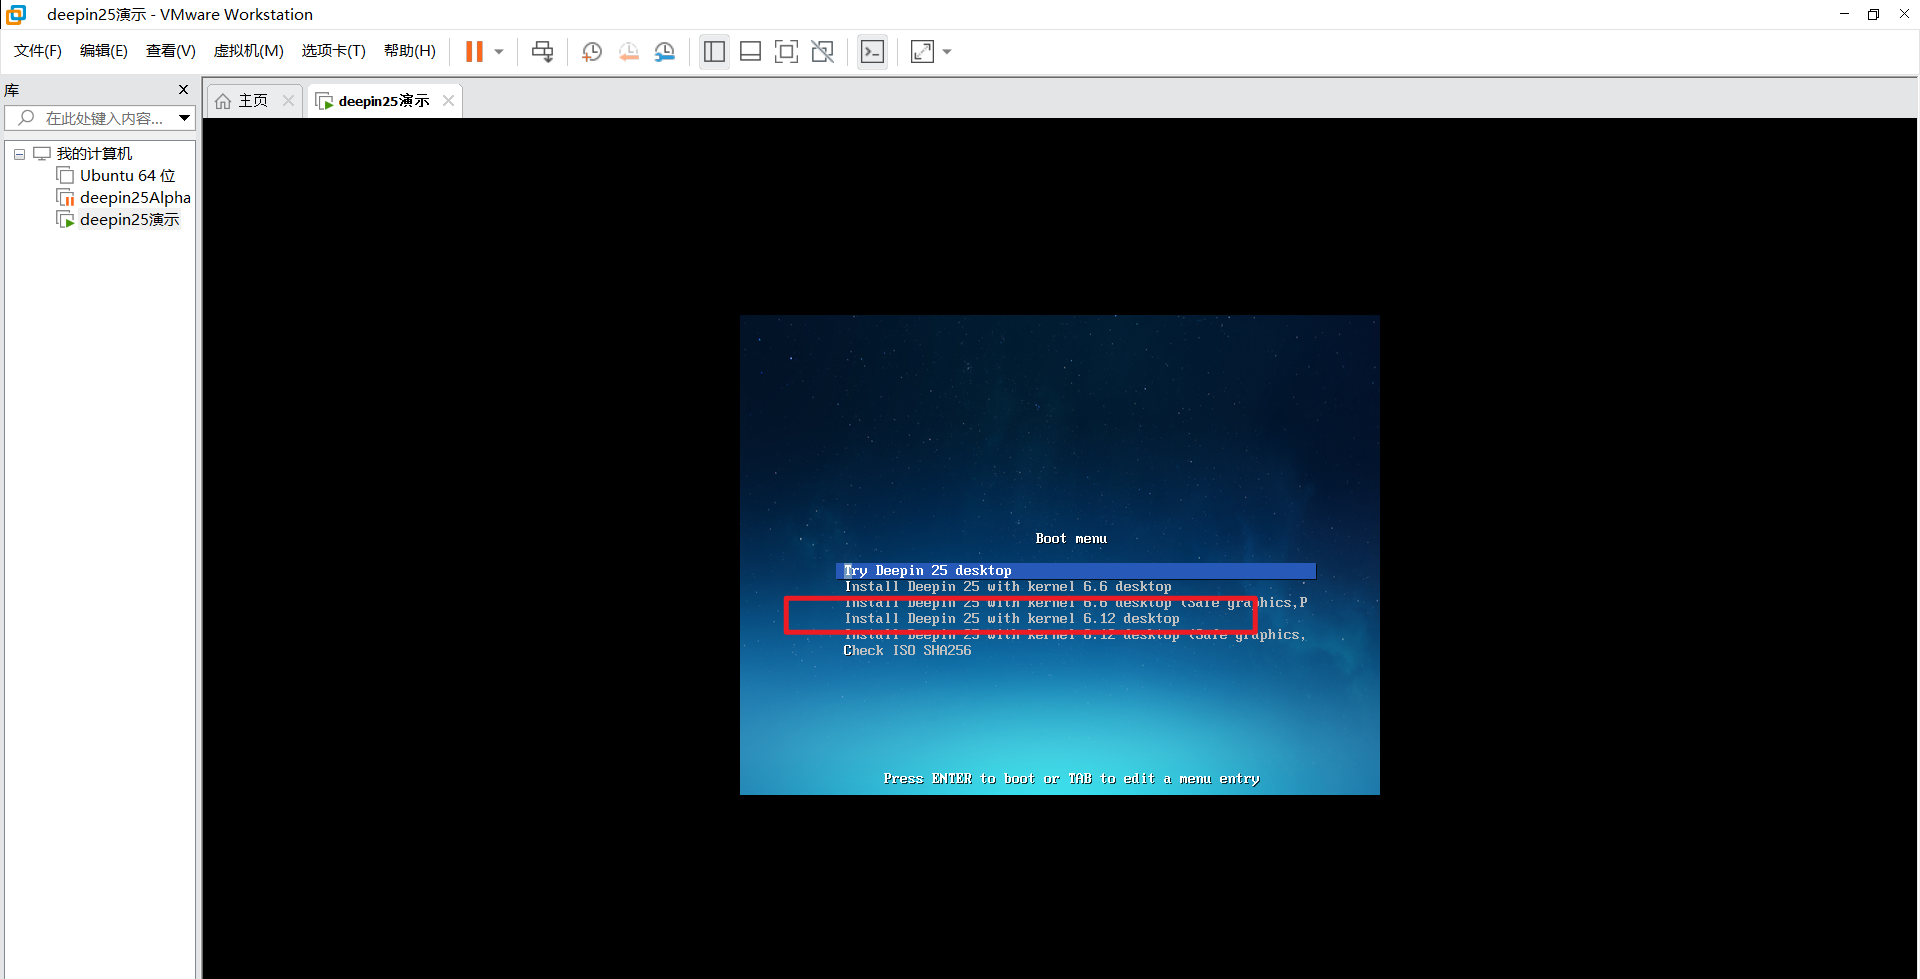This screenshot has width=1920, height=979.
Task: Expand the library search filter dropdown
Action: click(x=185, y=118)
